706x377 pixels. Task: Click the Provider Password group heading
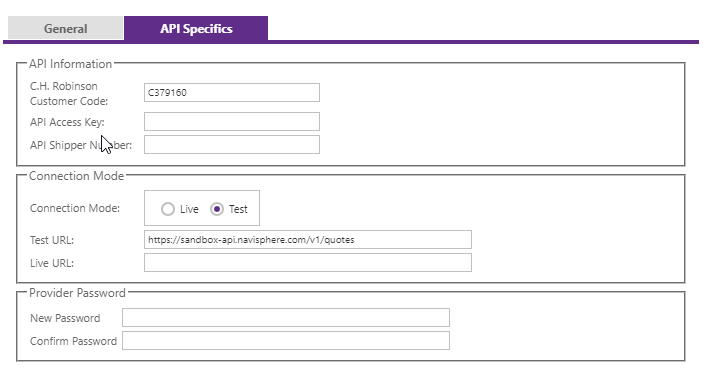click(77, 293)
